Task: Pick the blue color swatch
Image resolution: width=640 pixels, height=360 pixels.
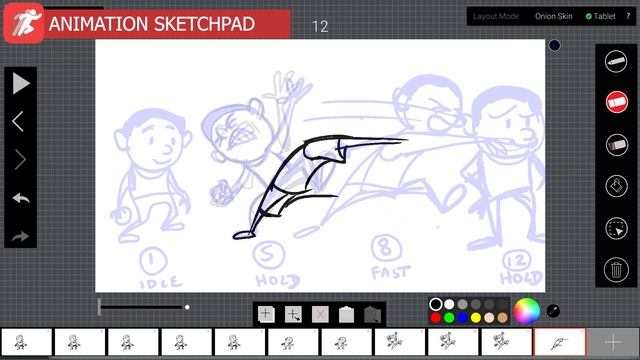Action: coord(462,318)
